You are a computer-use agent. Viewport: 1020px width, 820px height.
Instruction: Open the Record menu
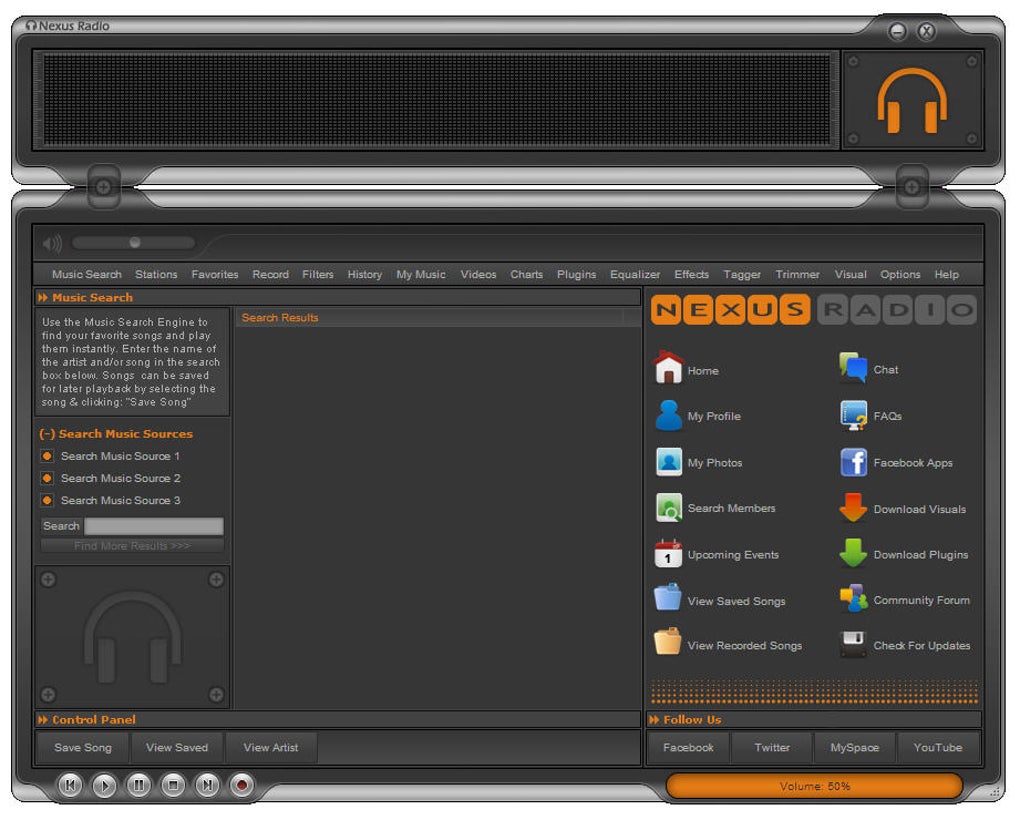click(271, 274)
